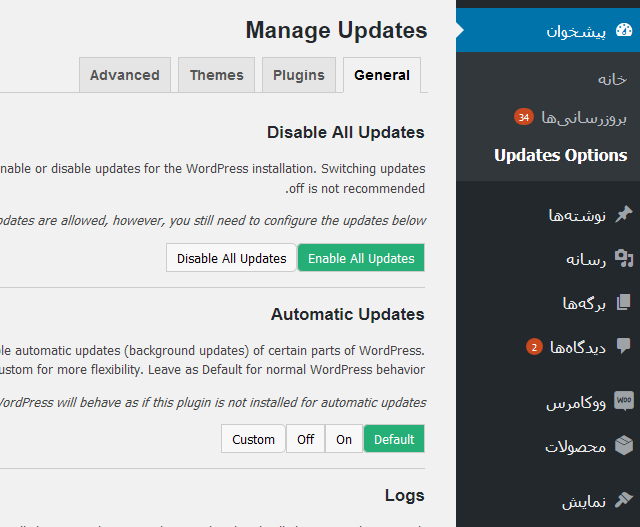
Task: Open the Themes tab
Action: [x=216, y=75]
